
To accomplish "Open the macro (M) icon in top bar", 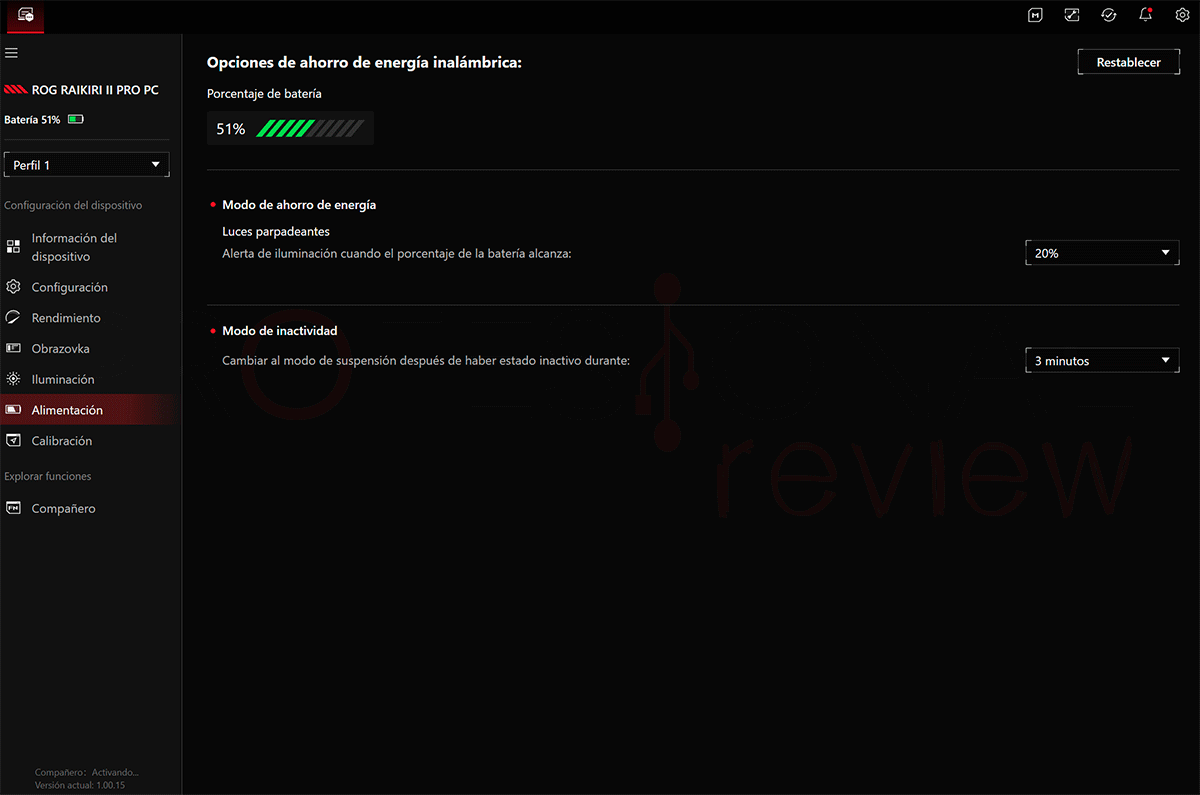I will pyautogui.click(x=1036, y=15).
